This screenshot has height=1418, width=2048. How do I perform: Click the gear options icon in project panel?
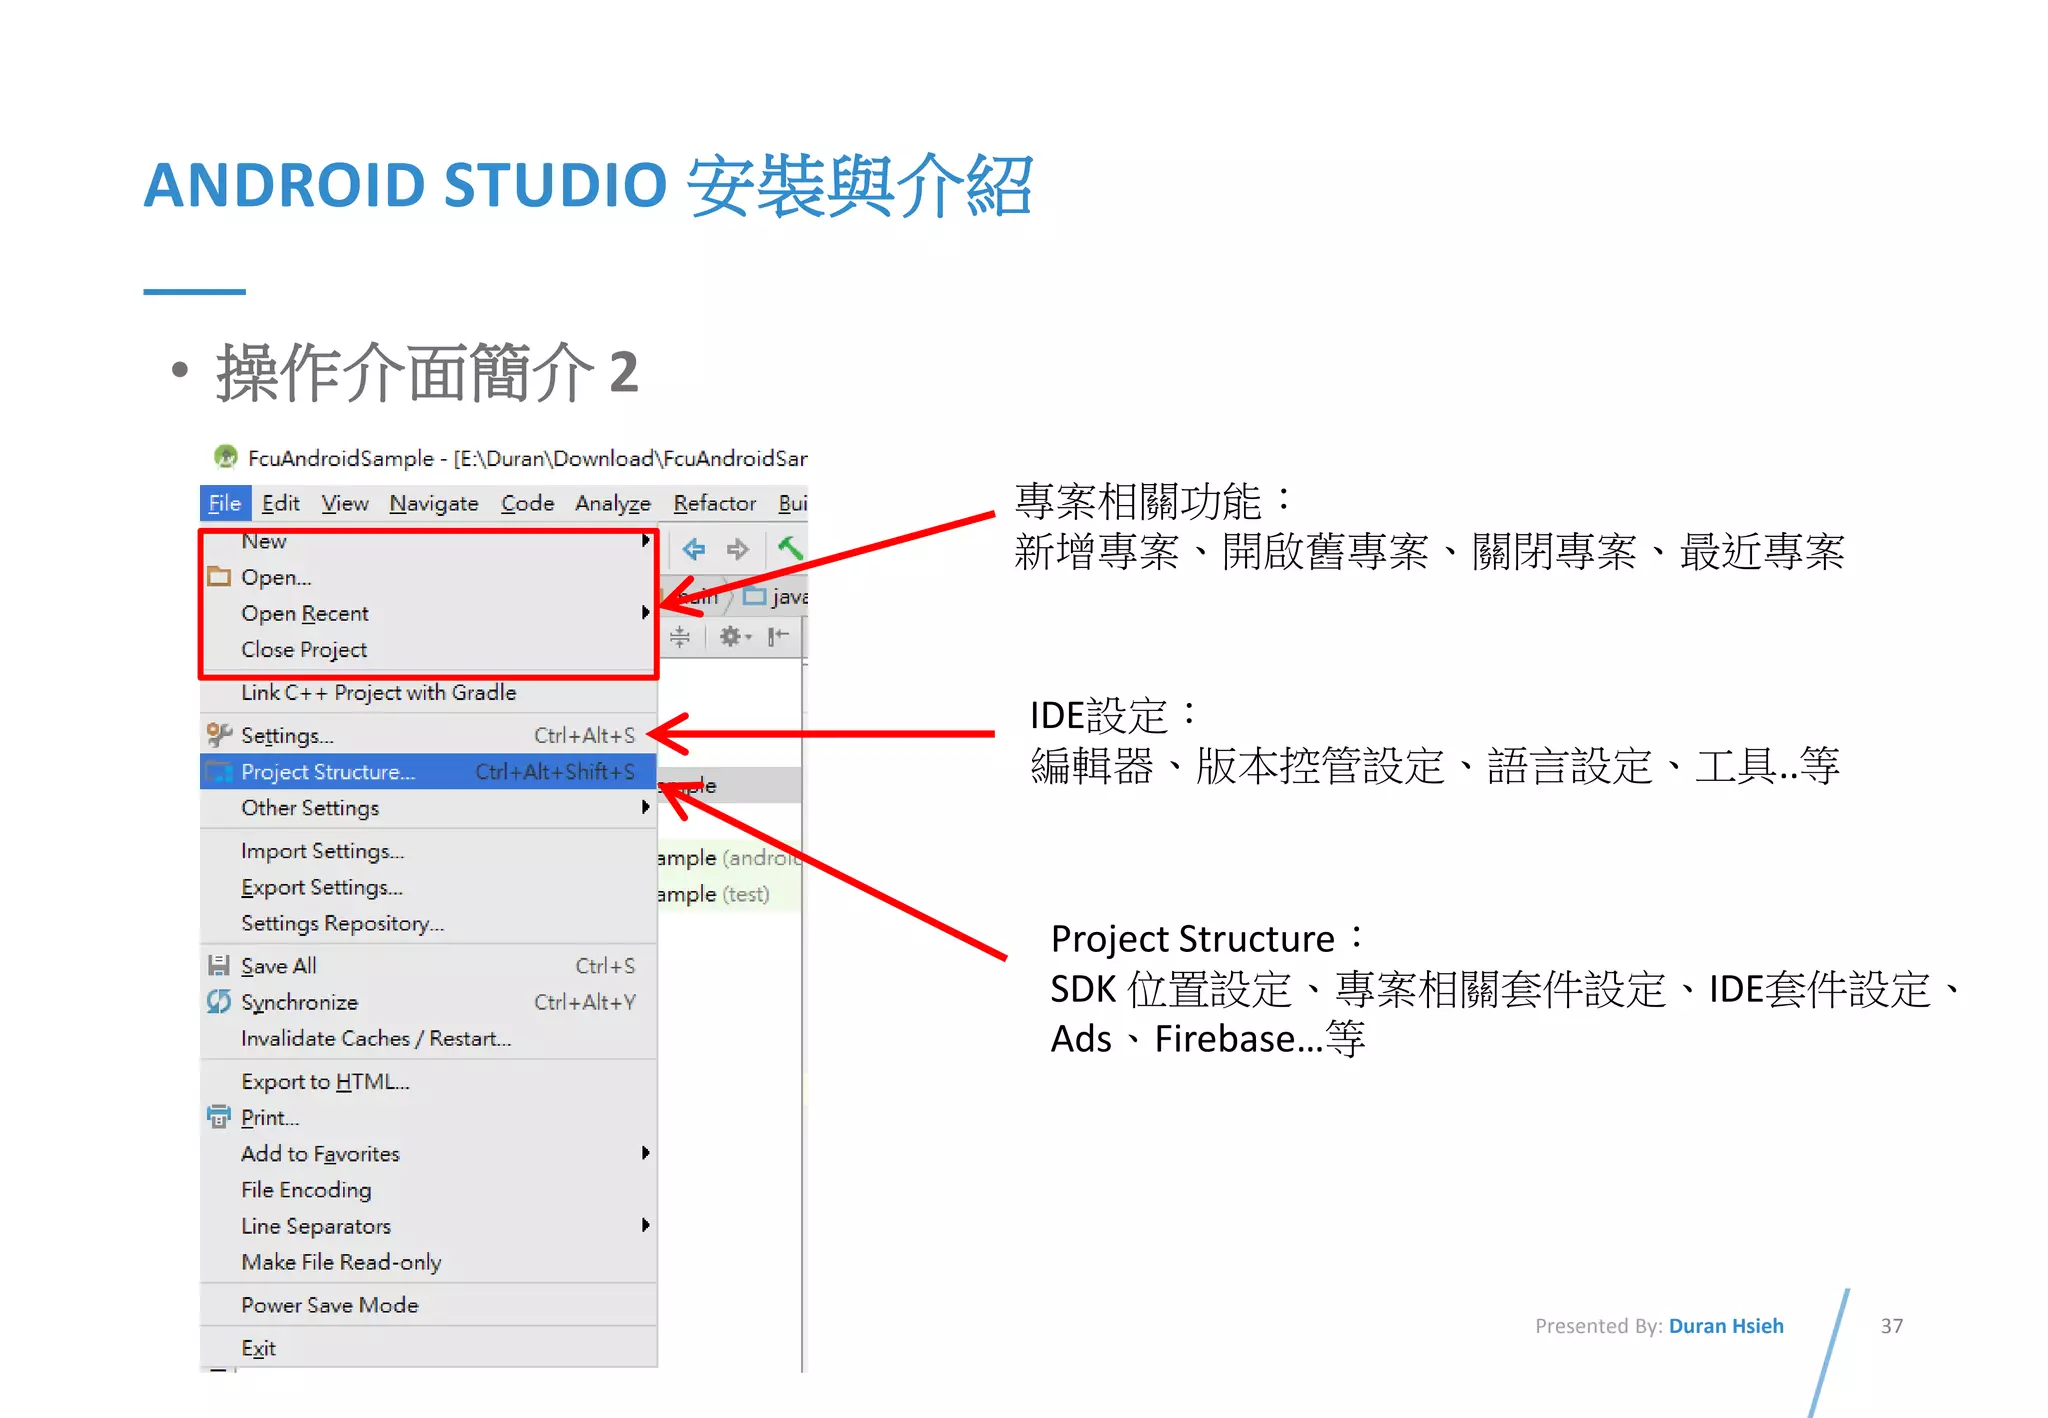(734, 636)
